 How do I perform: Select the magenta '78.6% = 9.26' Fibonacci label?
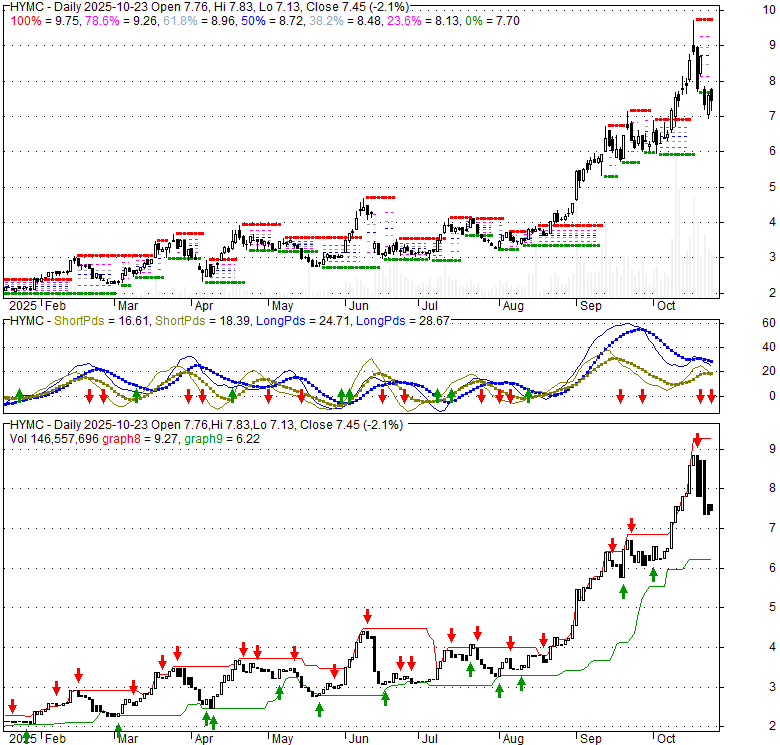click(x=122, y=21)
